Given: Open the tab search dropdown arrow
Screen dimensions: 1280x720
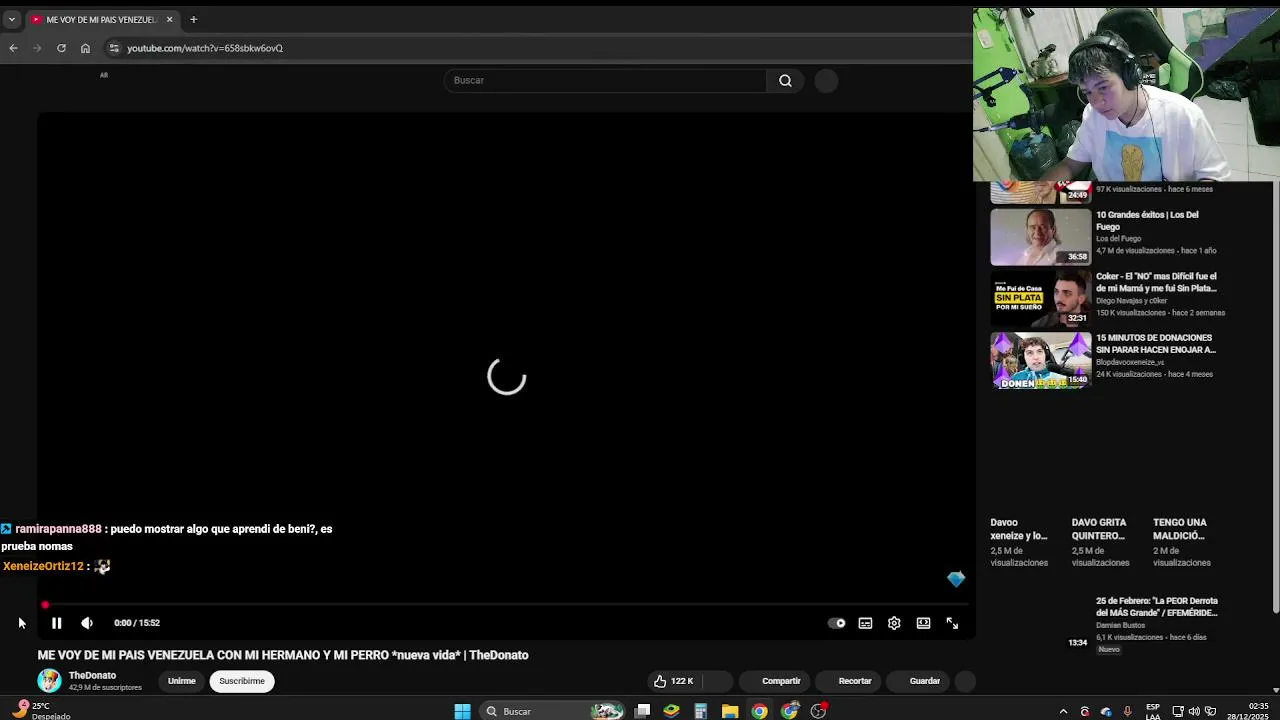Looking at the screenshot, I should 11,19.
